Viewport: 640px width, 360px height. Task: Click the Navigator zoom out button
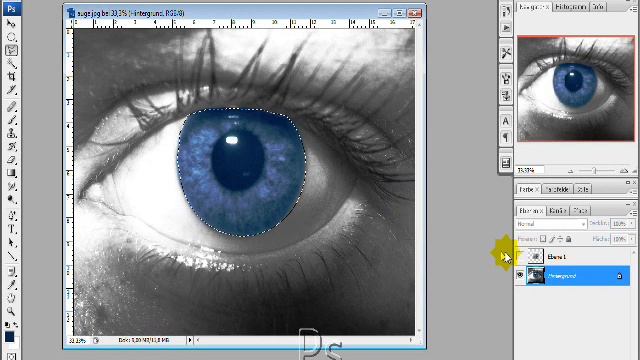571,171
